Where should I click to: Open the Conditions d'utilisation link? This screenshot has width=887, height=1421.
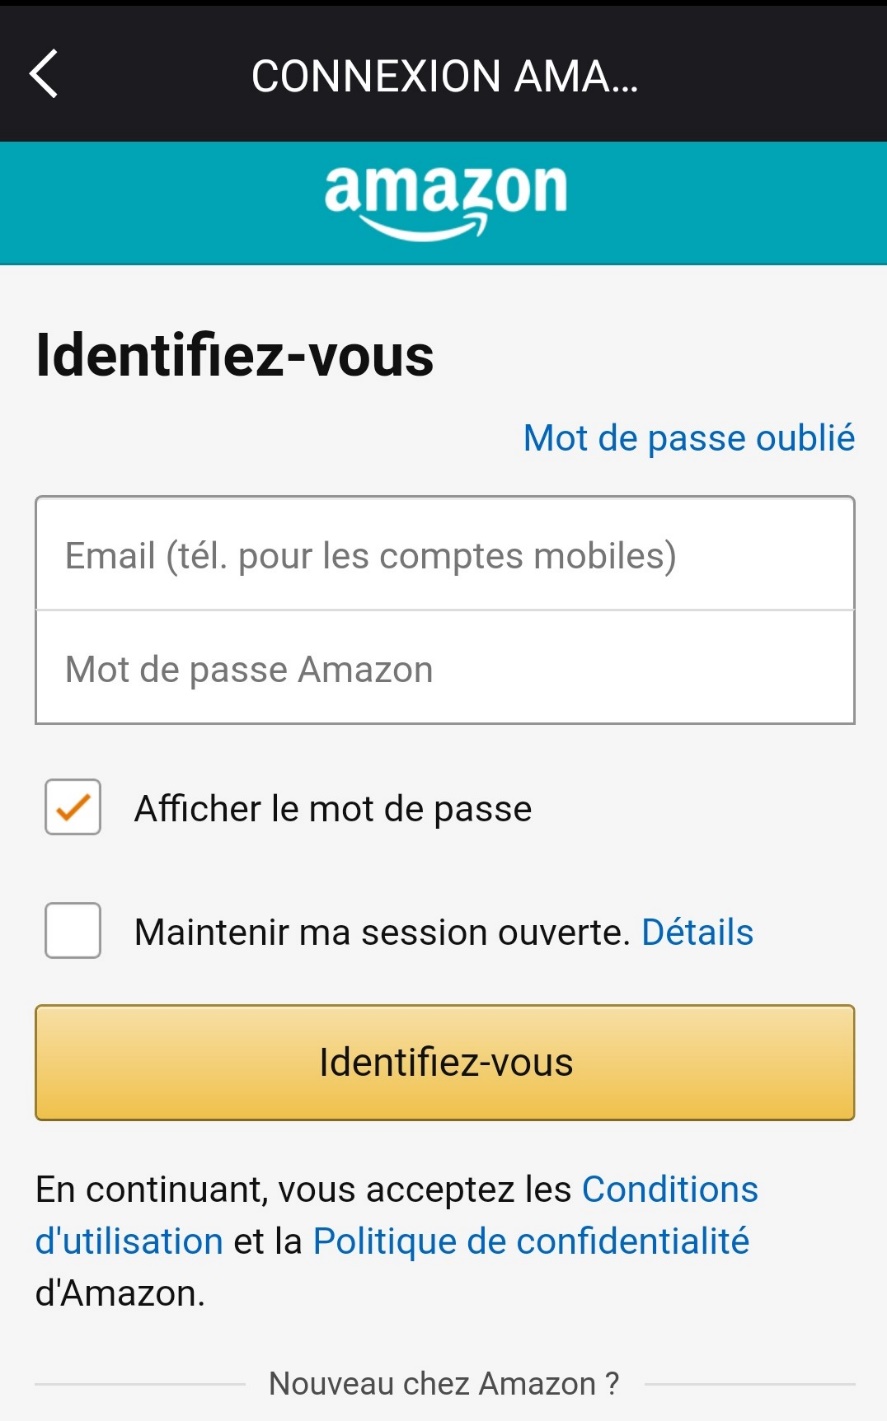point(669,1190)
